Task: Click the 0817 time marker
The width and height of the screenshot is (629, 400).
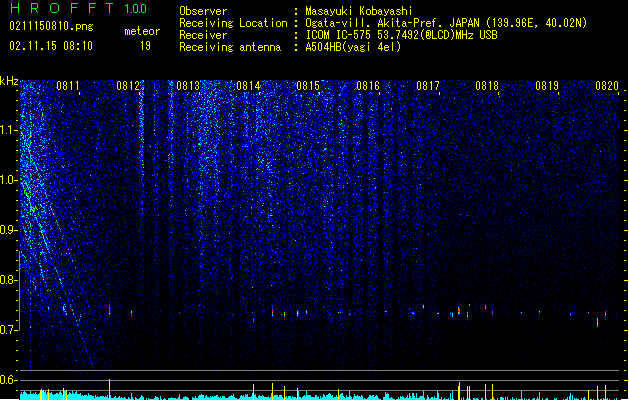Action: pyautogui.click(x=428, y=86)
